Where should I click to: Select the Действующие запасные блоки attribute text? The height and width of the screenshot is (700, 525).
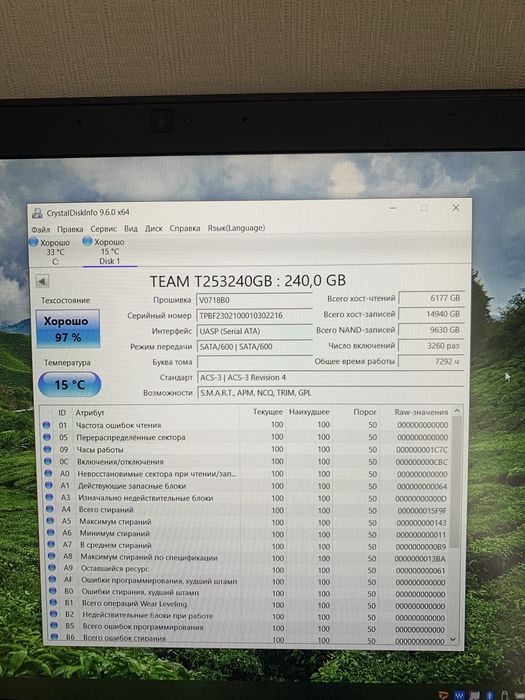click(x=132, y=486)
